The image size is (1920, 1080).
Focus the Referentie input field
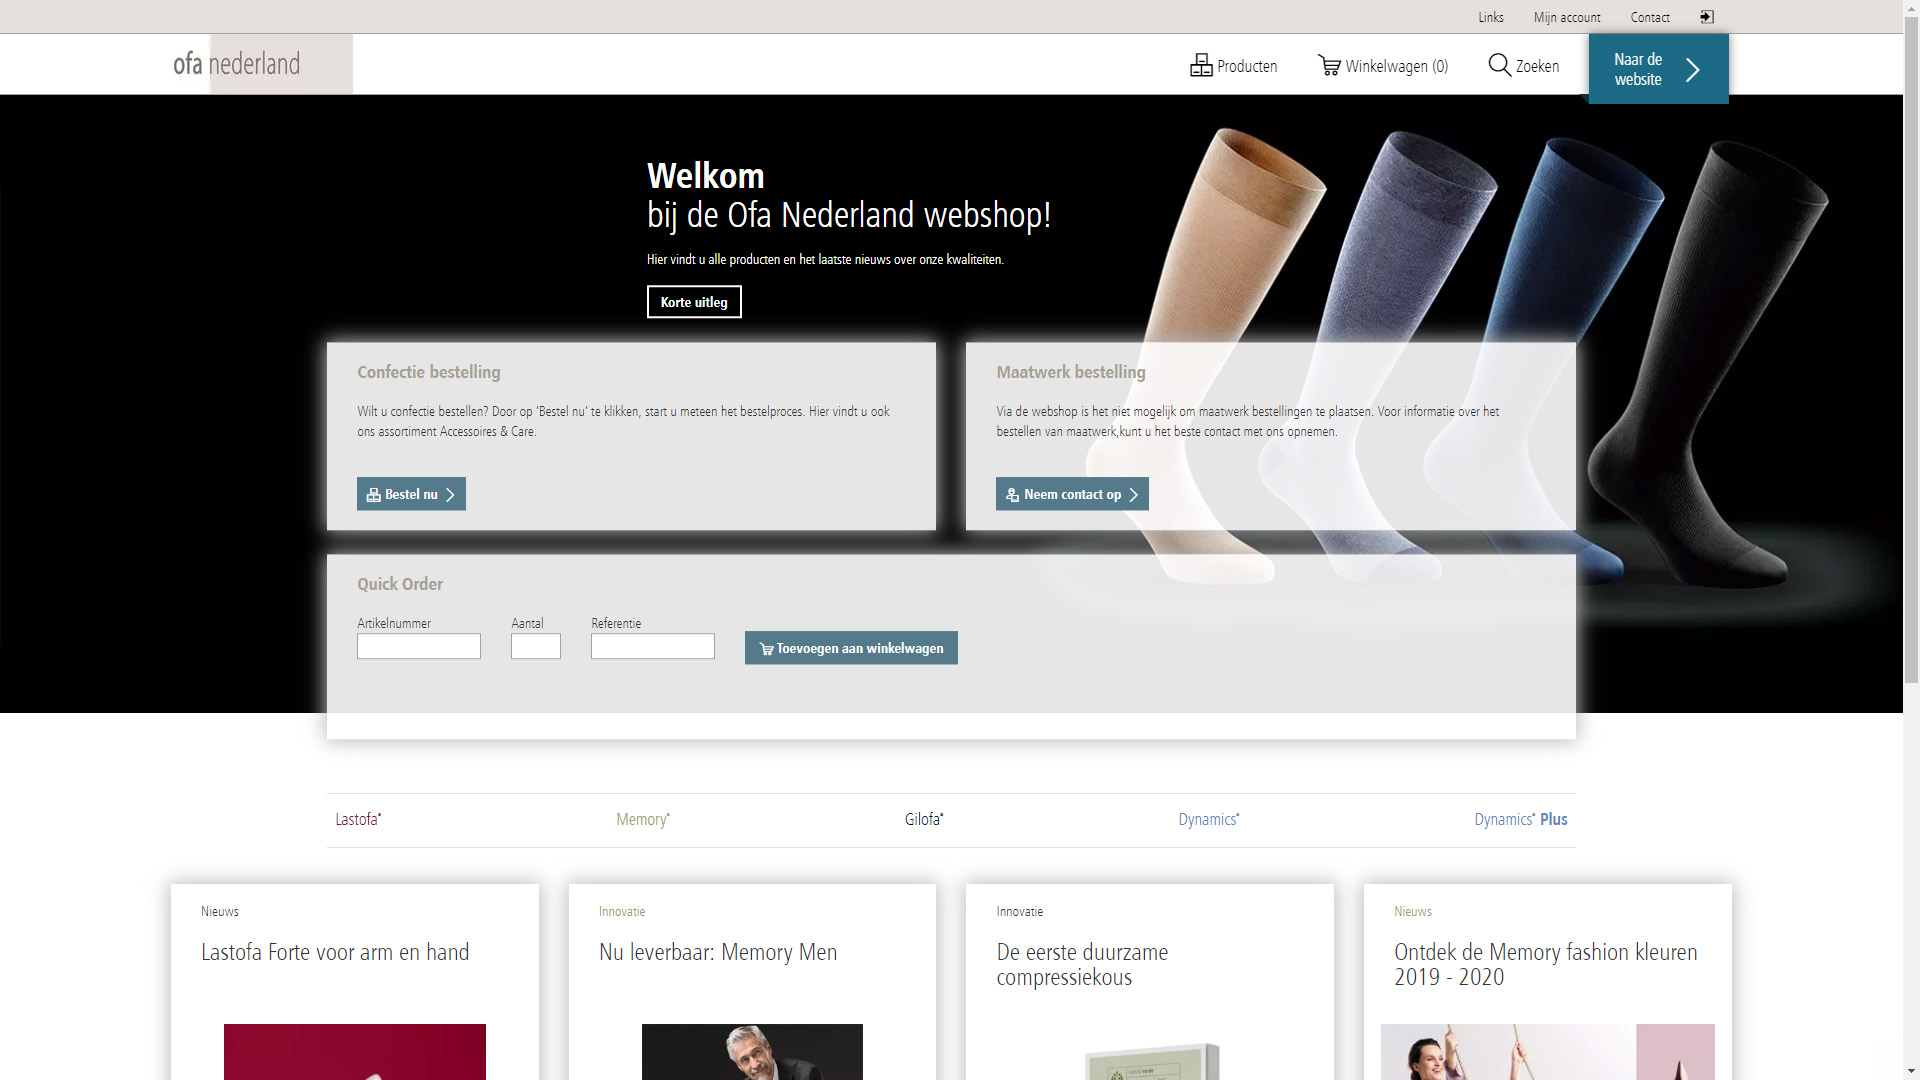click(x=653, y=646)
